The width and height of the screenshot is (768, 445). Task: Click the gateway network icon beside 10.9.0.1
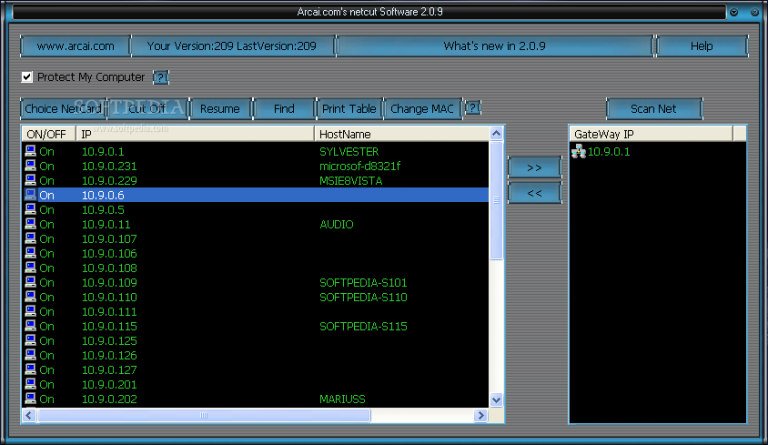coord(578,151)
